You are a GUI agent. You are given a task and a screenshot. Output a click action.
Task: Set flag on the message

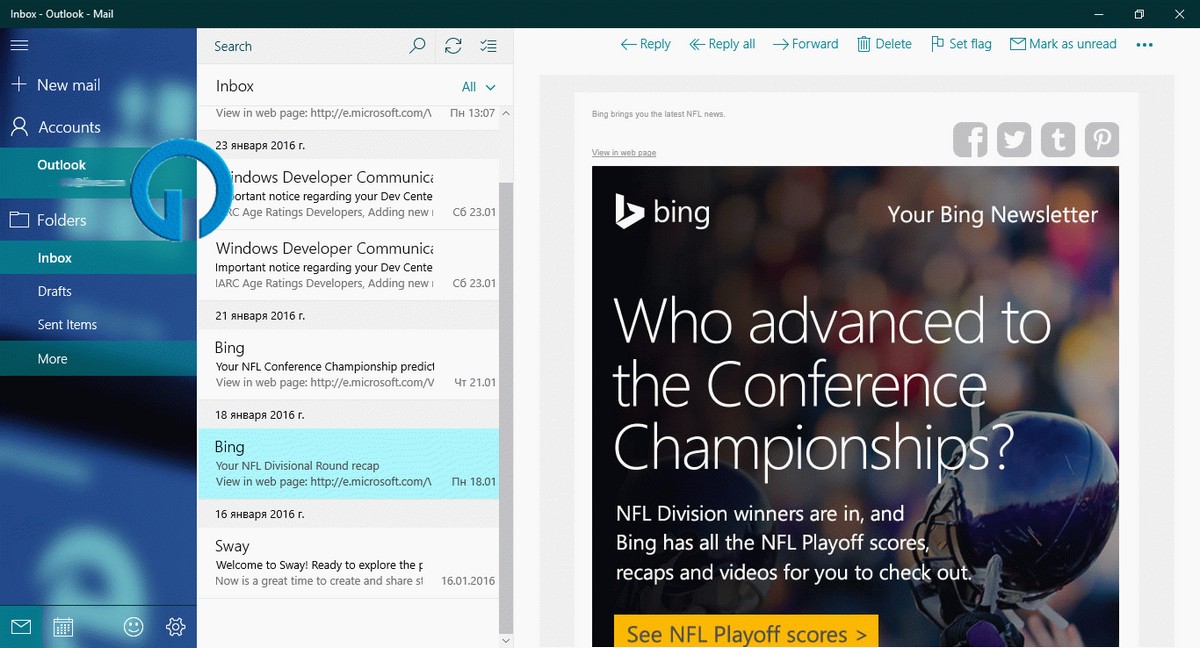tap(961, 44)
